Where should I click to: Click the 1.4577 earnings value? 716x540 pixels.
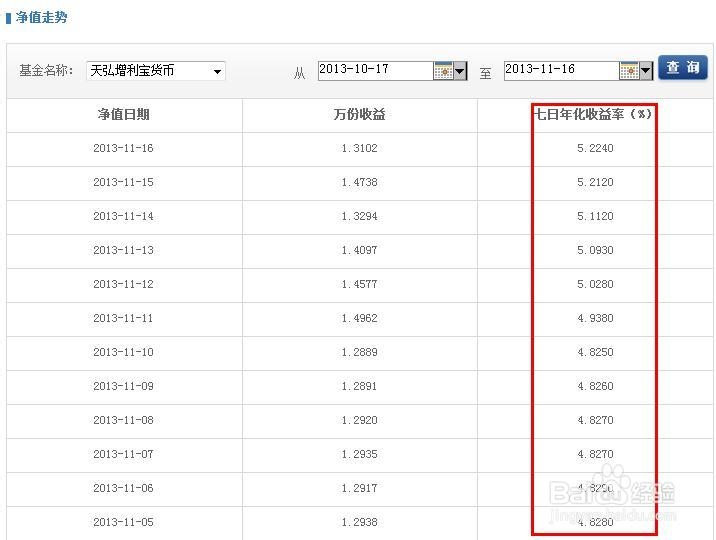tap(359, 284)
